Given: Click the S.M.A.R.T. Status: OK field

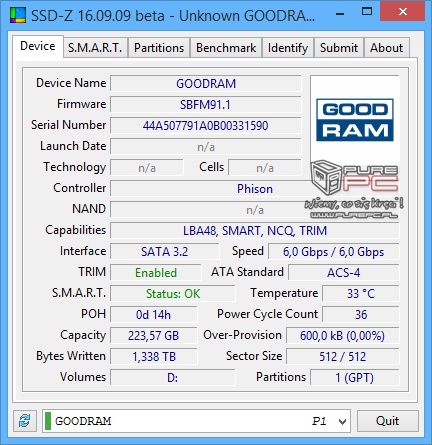Looking at the screenshot, I should pos(173,294).
